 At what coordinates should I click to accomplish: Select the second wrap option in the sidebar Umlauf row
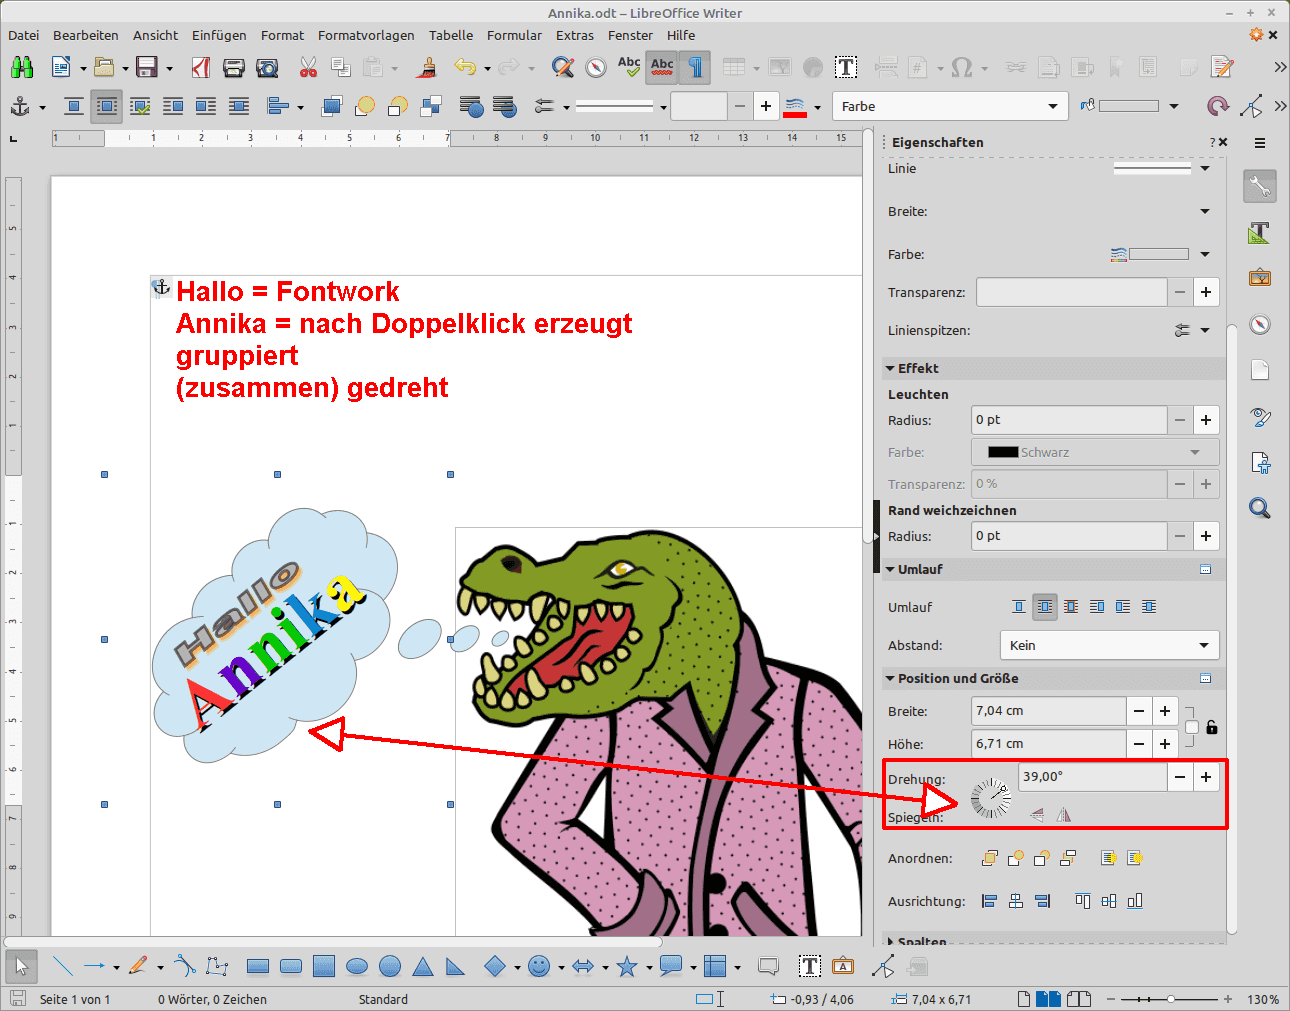1045,607
